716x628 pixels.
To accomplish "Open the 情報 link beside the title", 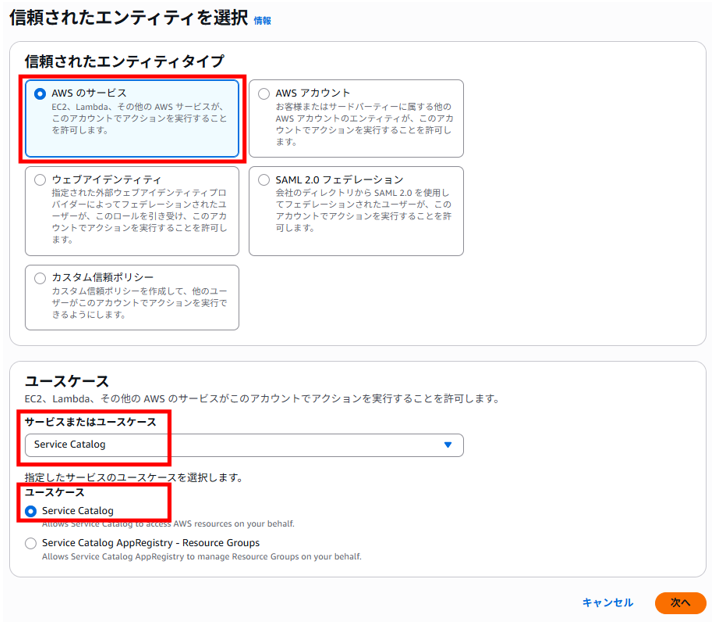I will pos(263,21).
